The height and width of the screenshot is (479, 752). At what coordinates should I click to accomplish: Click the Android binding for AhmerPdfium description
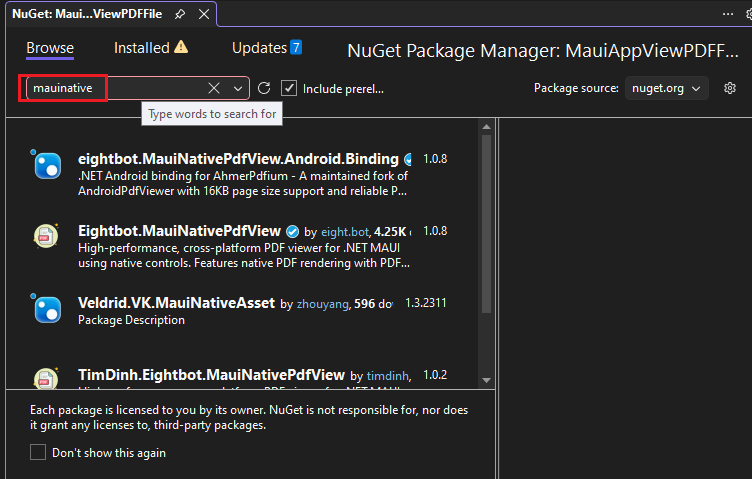click(x=243, y=184)
